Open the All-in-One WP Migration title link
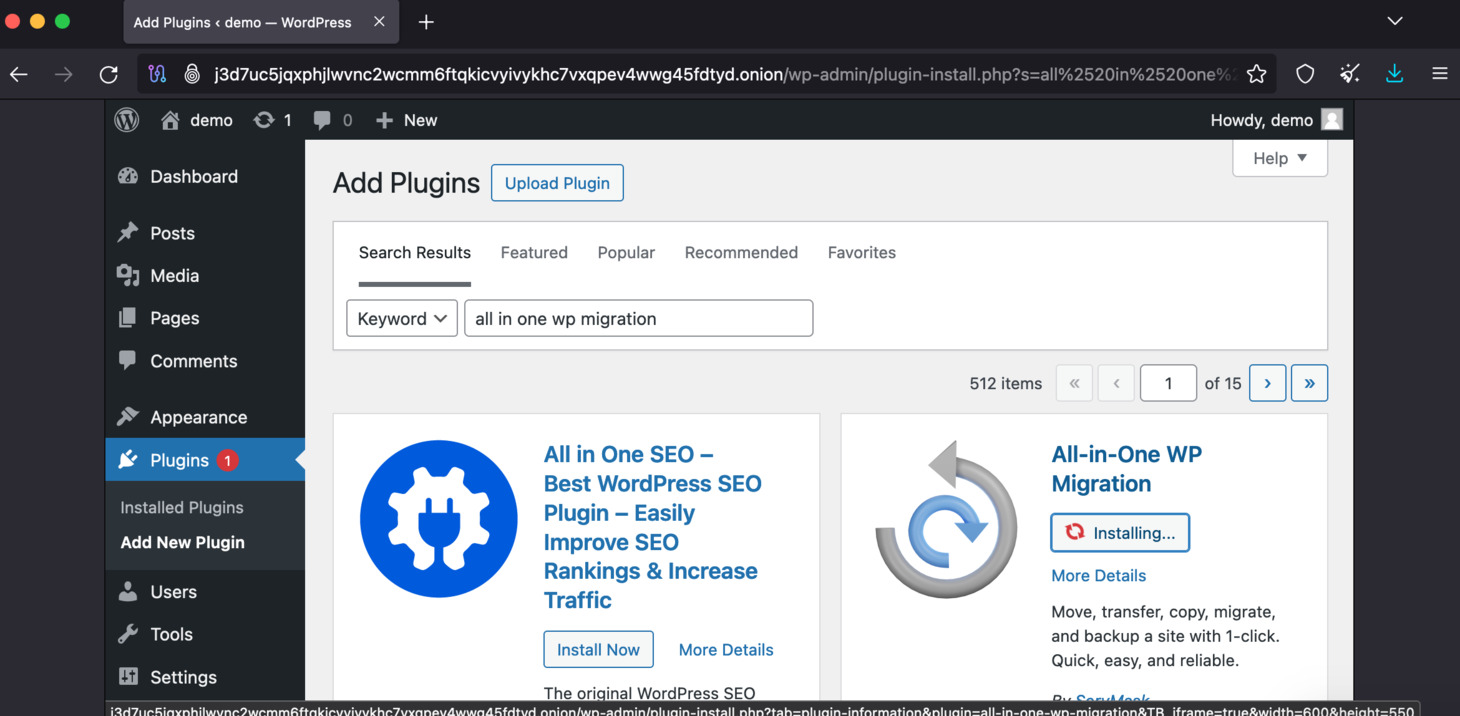This screenshot has height=716, width=1460. (x=1126, y=469)
